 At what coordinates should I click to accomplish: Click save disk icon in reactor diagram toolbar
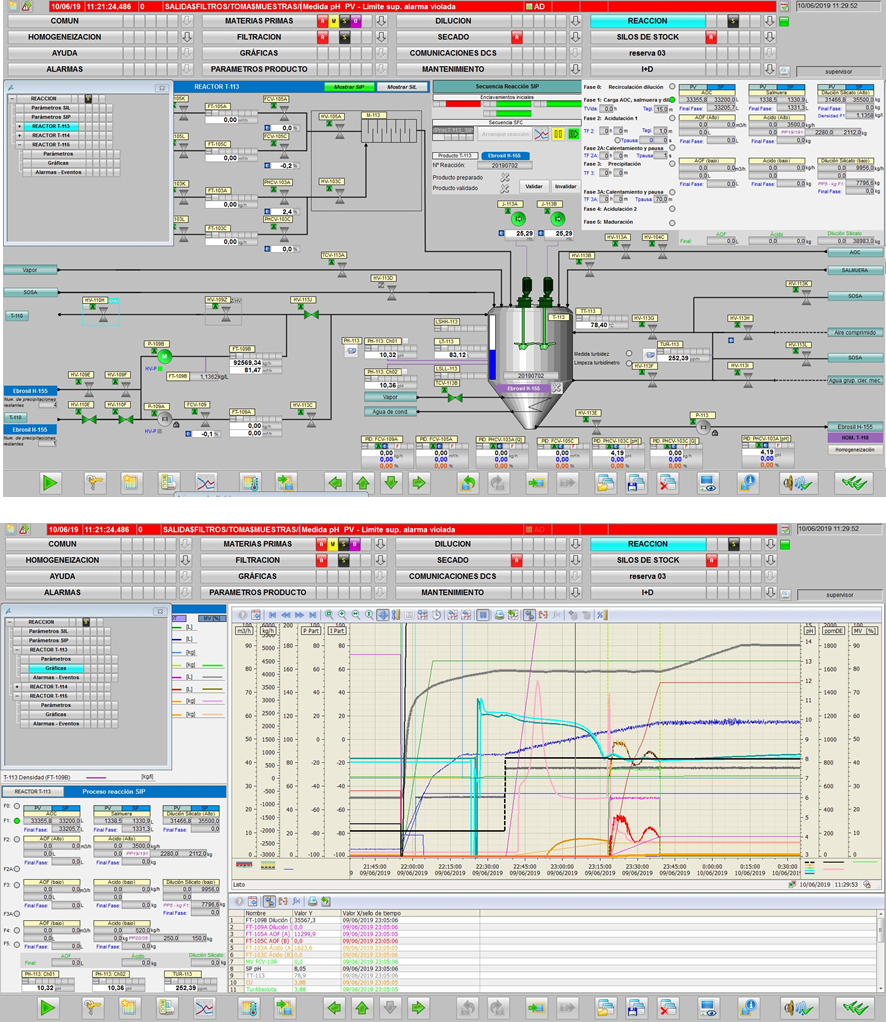tap(636, 483)
